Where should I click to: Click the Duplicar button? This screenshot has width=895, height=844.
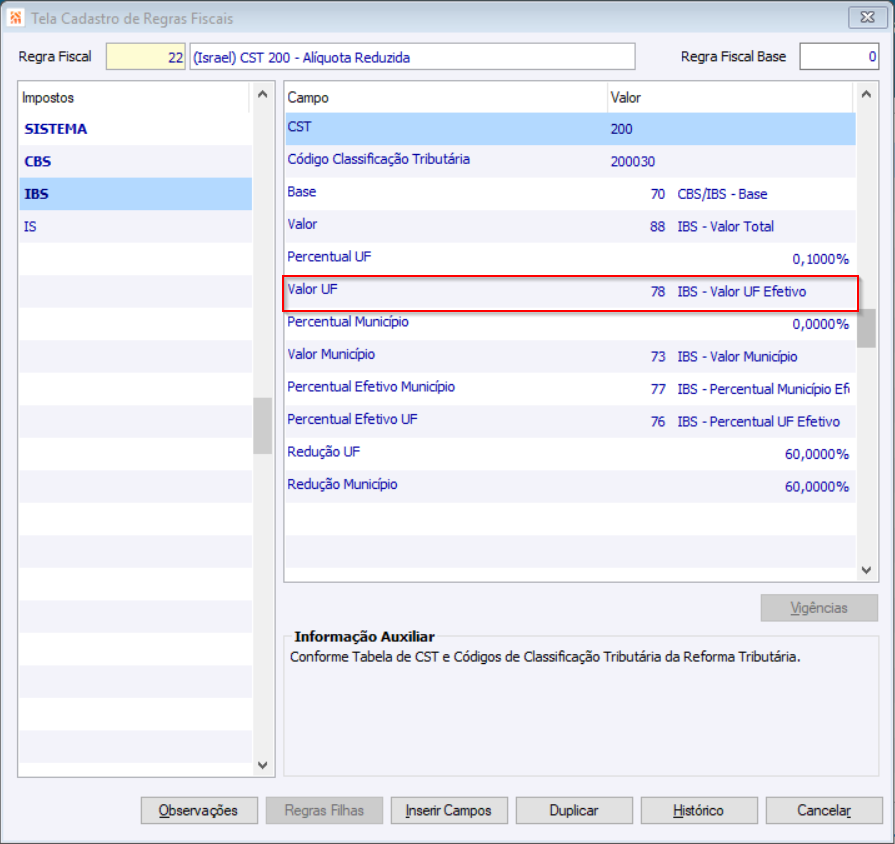click(574, 810)
